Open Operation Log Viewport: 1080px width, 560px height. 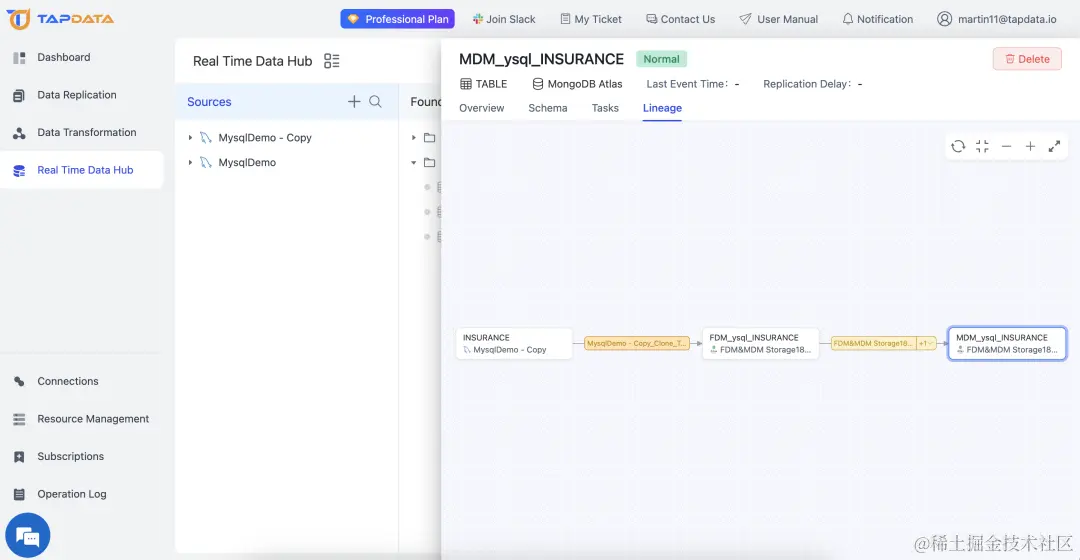point(72,494)
